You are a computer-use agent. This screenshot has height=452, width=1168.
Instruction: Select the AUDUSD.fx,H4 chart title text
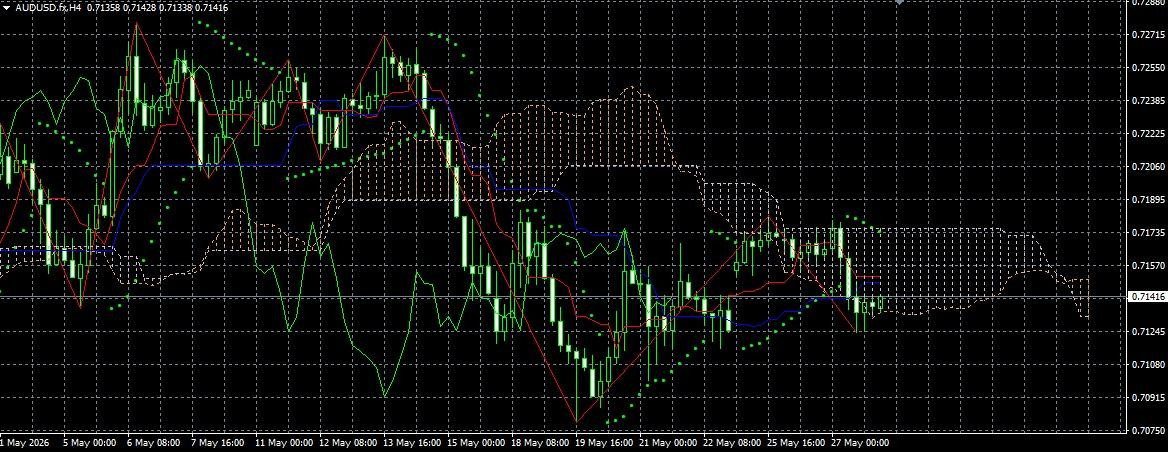(48, 8)
